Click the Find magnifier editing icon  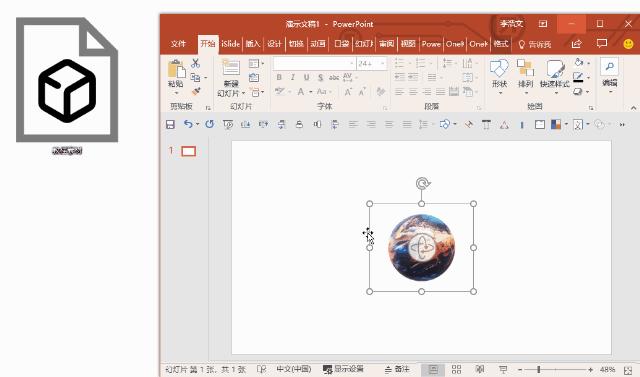[609, 67]
